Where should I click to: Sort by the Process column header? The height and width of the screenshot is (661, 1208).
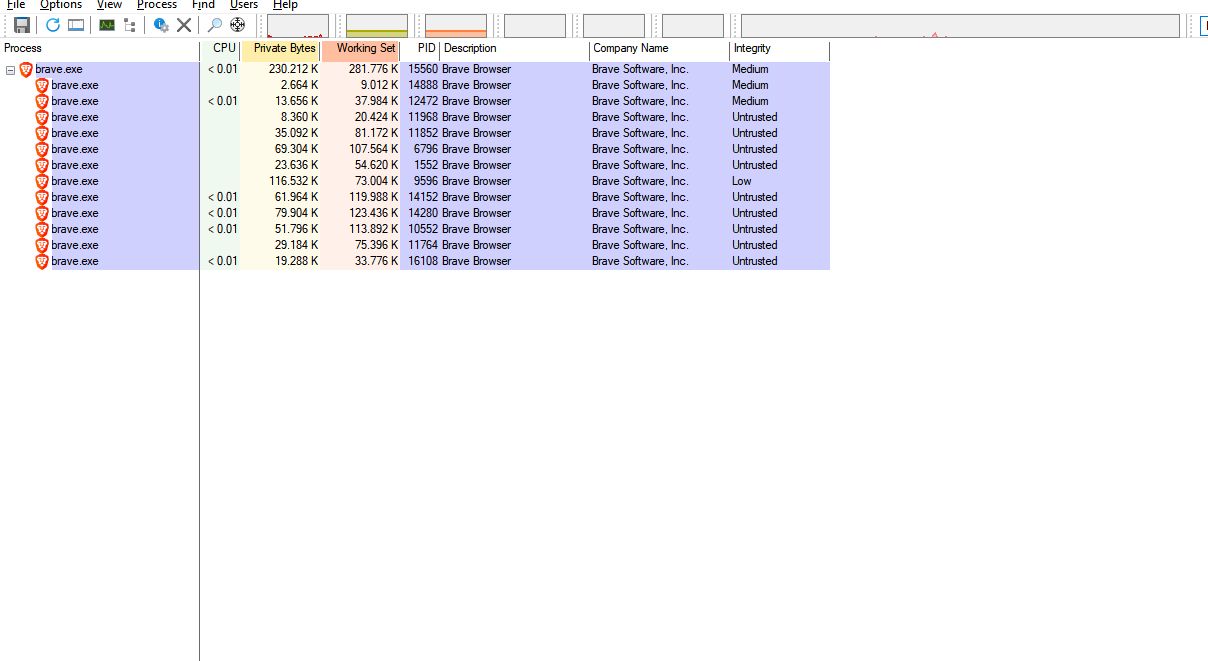point(100,49)
